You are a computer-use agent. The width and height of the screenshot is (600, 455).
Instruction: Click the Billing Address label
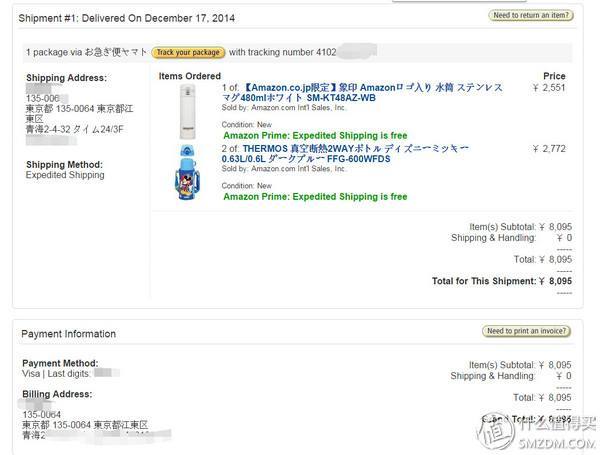(57, 394)
